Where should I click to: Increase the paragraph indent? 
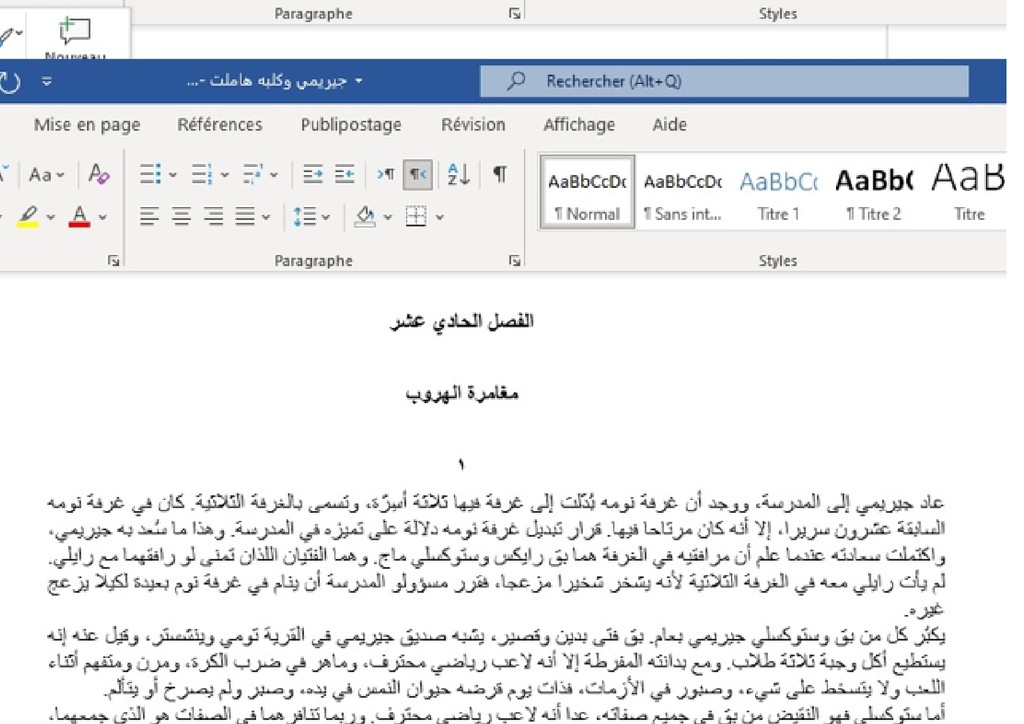click(345, 175)
